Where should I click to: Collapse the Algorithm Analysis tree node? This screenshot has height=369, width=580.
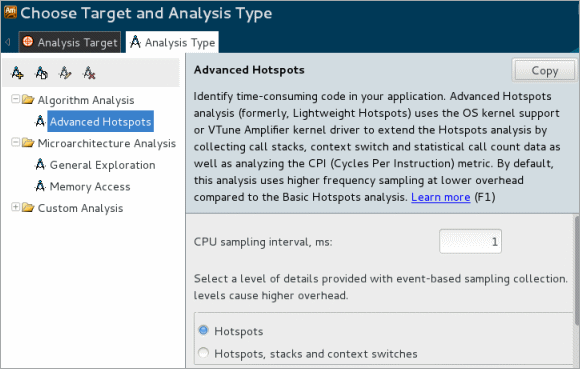pos(15,99)
